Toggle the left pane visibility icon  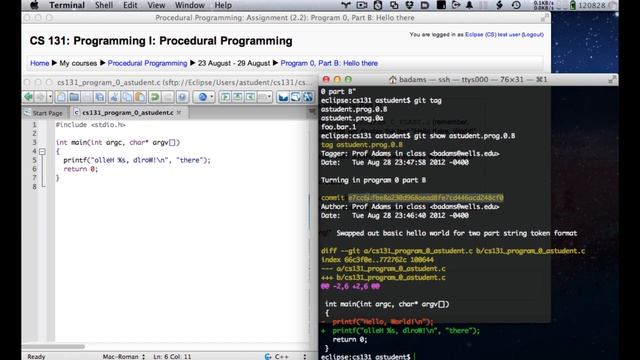click(x=225, y=97)
